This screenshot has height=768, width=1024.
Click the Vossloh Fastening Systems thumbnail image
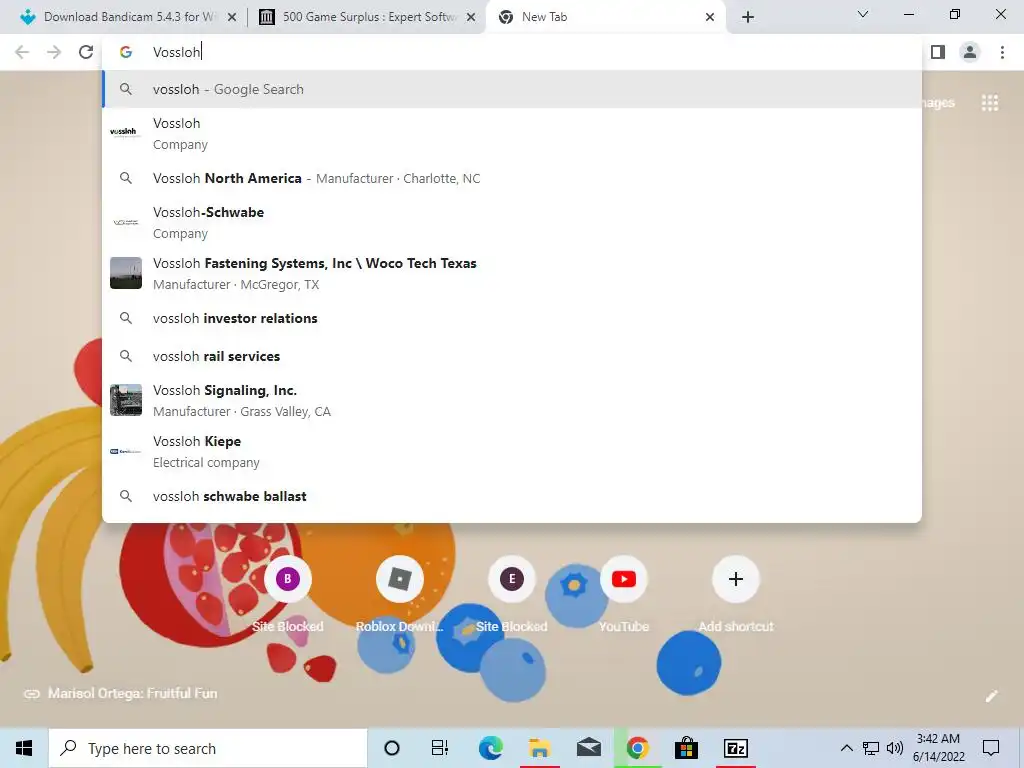click(x=125, y=273)
